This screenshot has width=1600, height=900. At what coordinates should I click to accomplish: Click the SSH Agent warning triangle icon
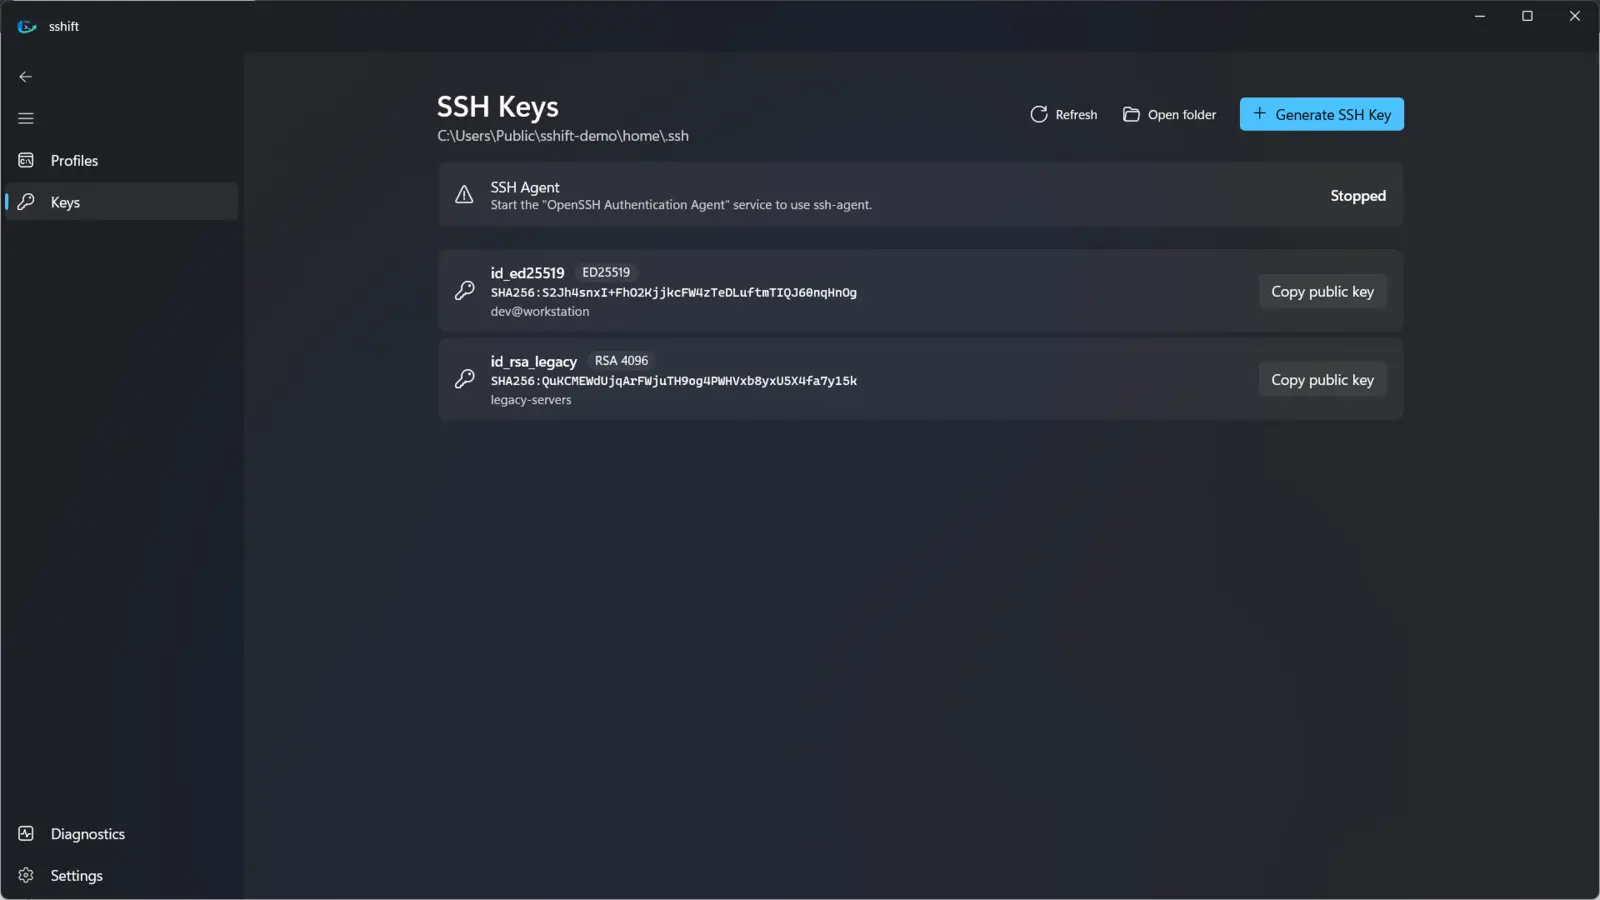coord(464,195)
